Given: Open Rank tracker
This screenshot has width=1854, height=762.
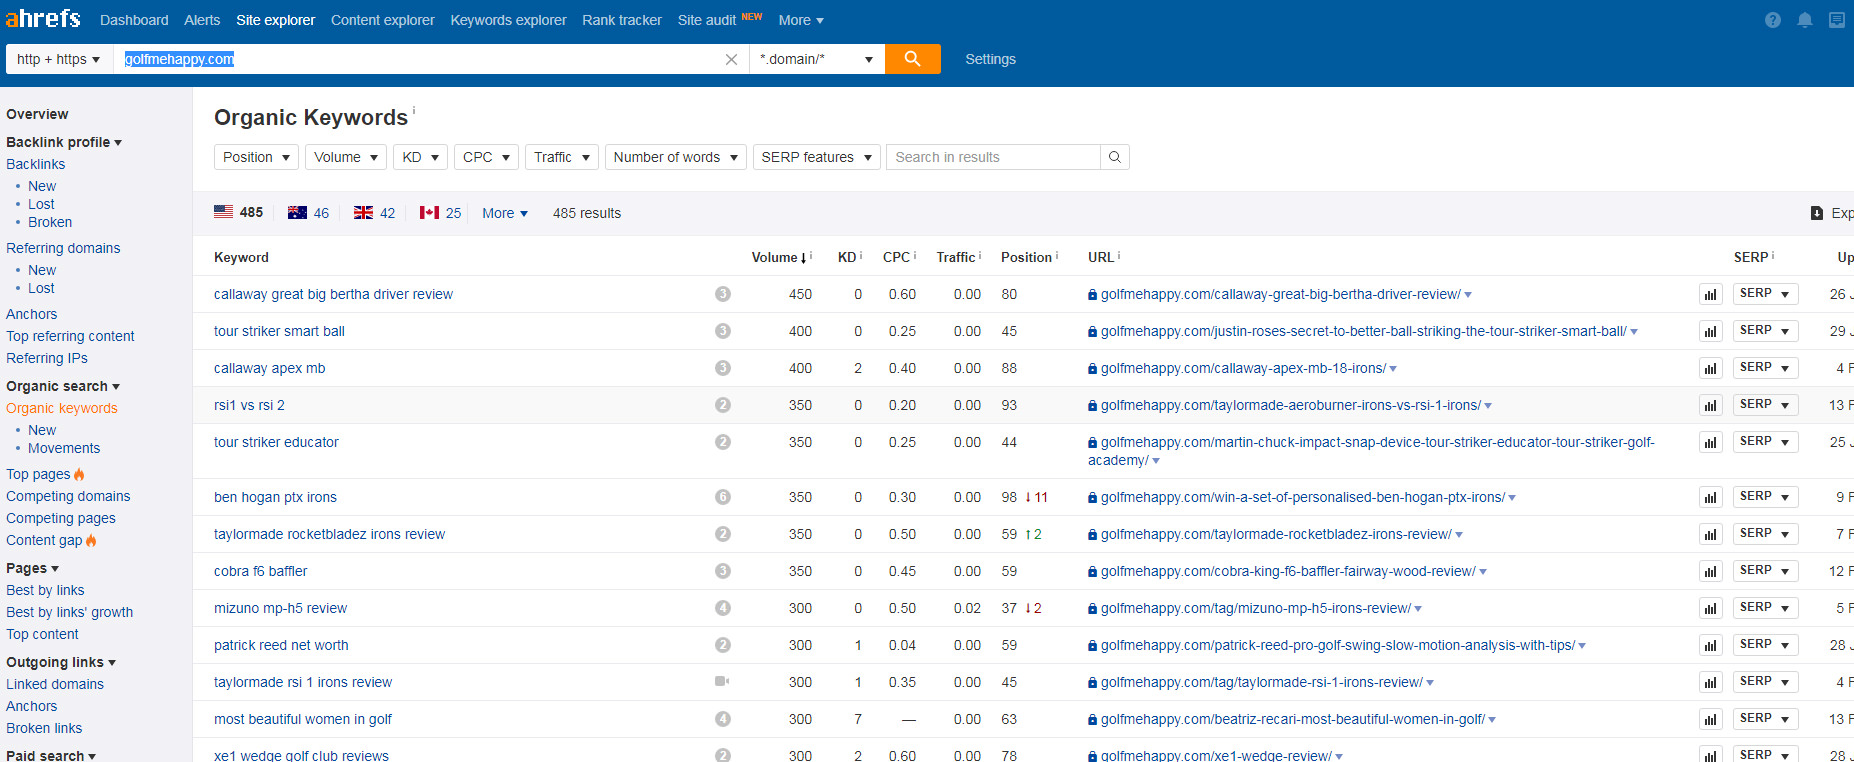Looking at the screenshot, I should 622,20.
